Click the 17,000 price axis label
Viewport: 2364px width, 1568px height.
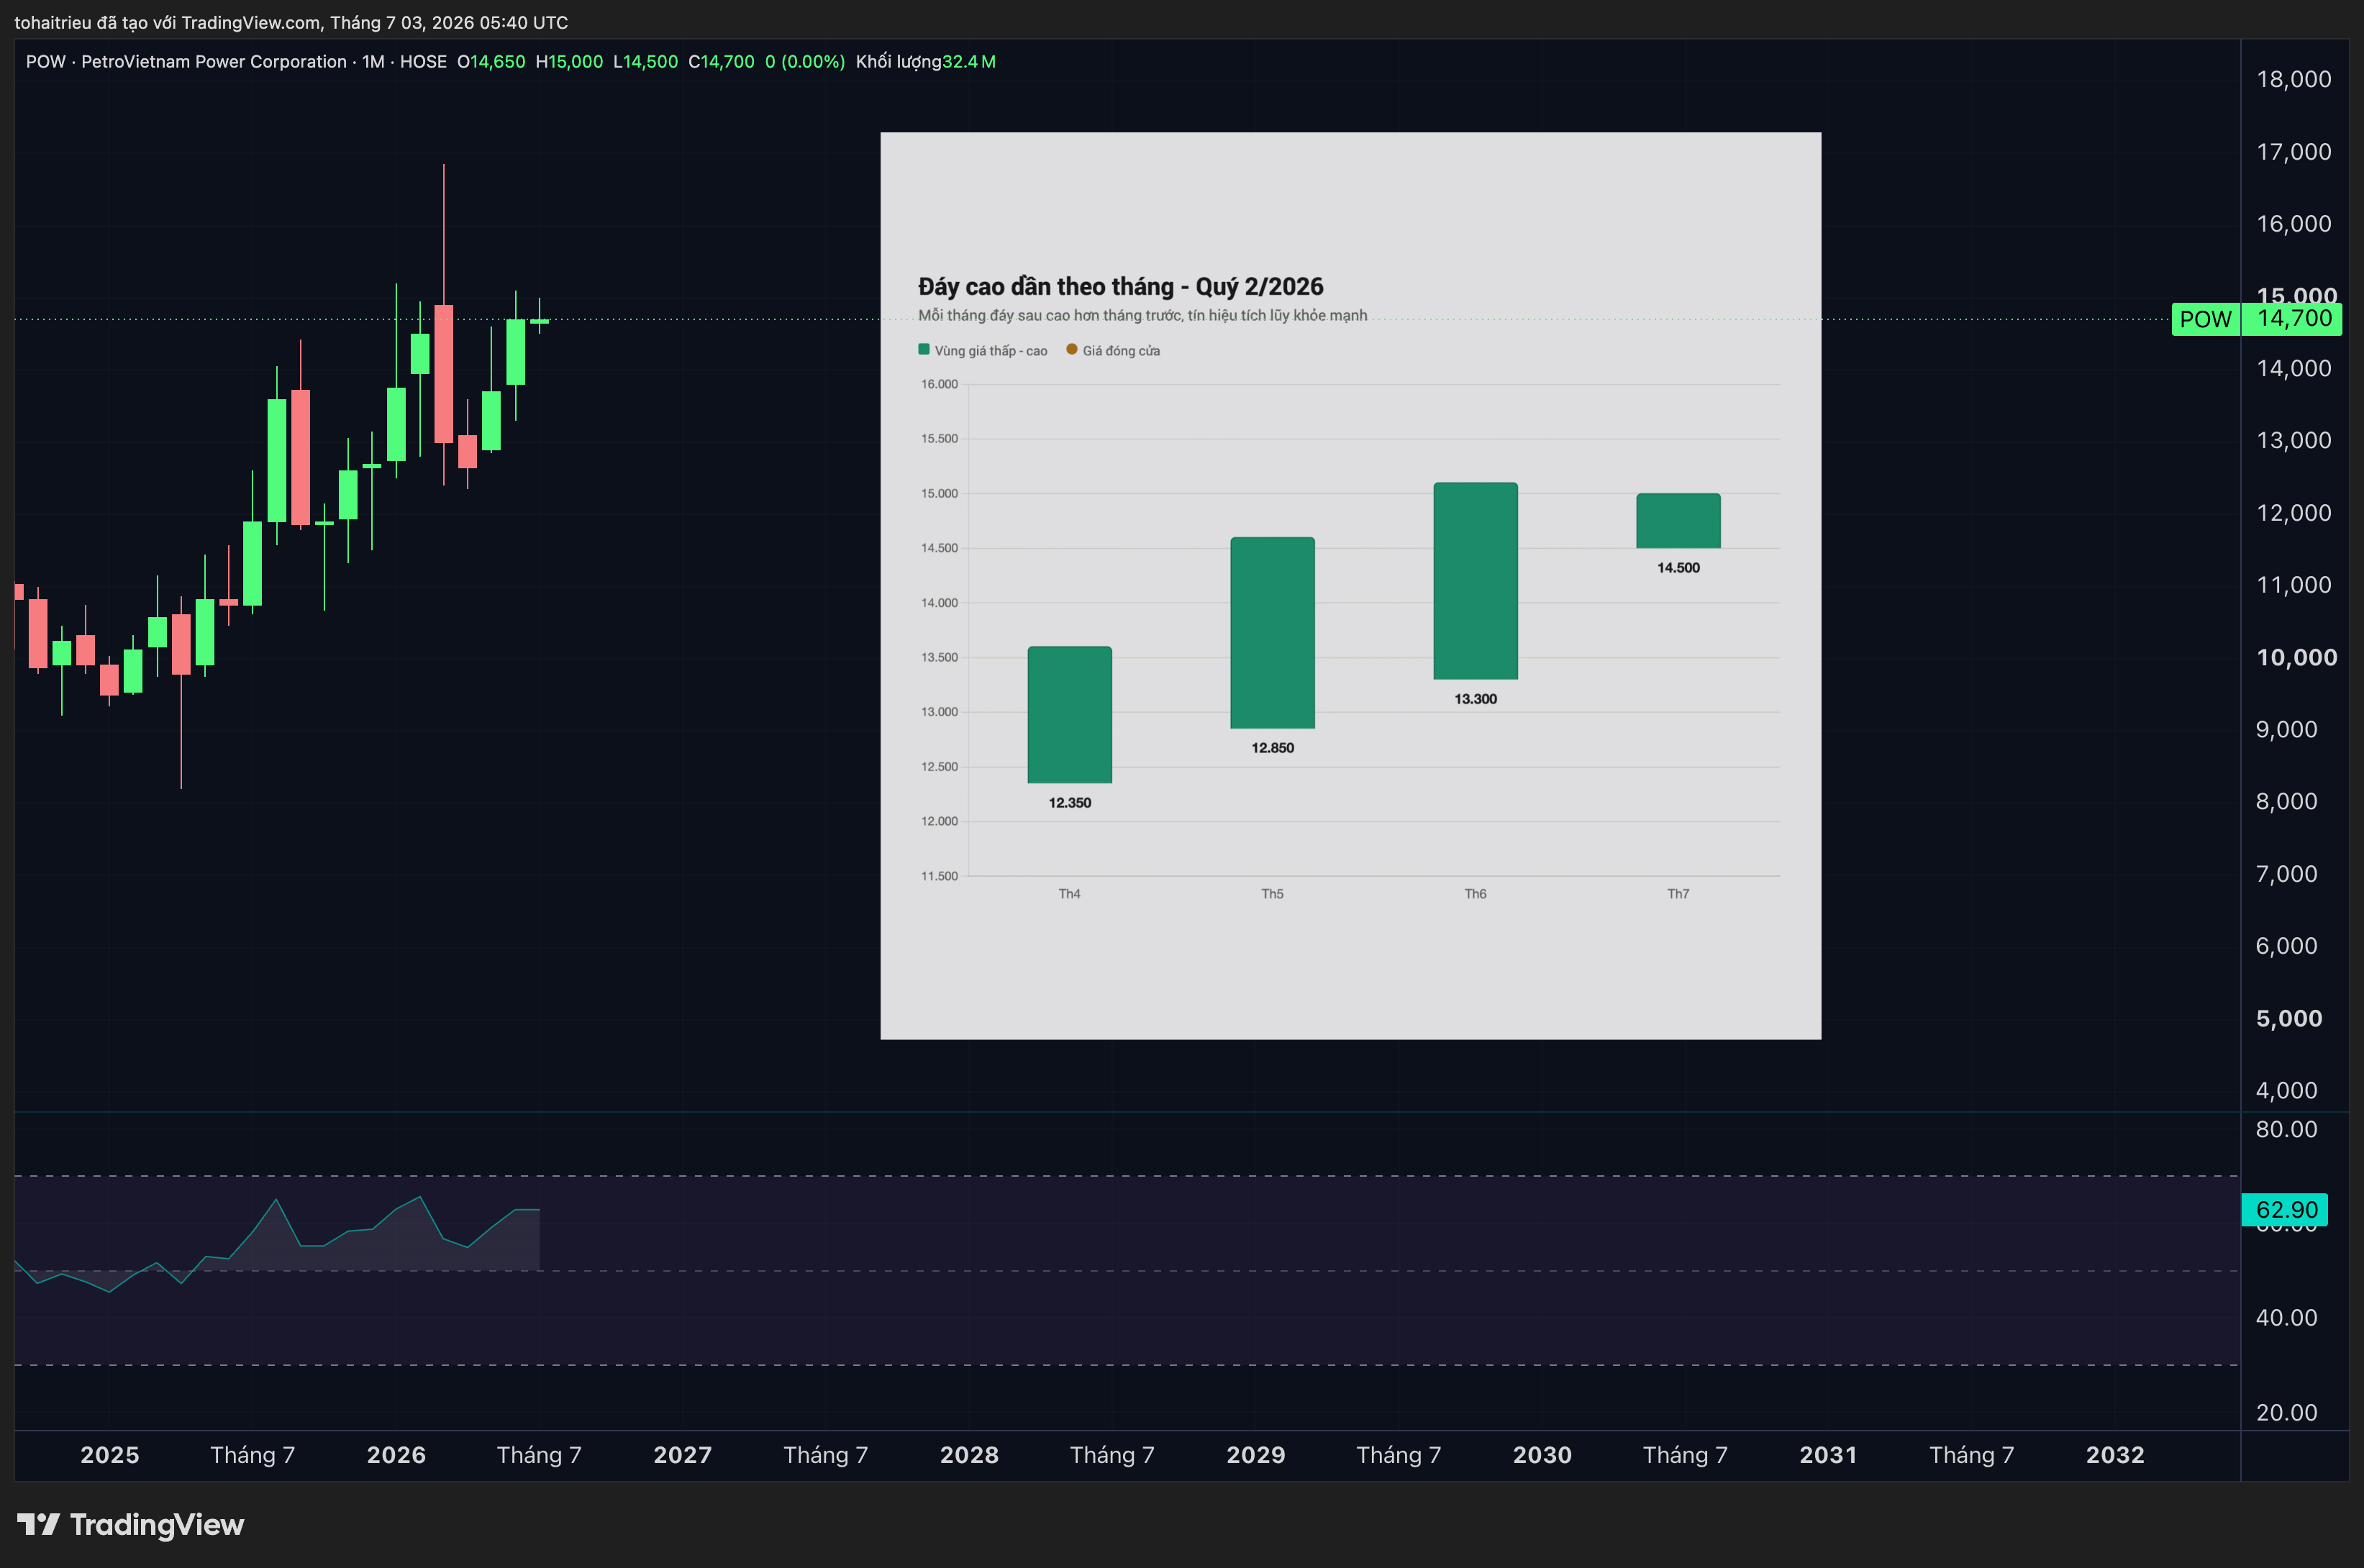[x=2293, y=151]
